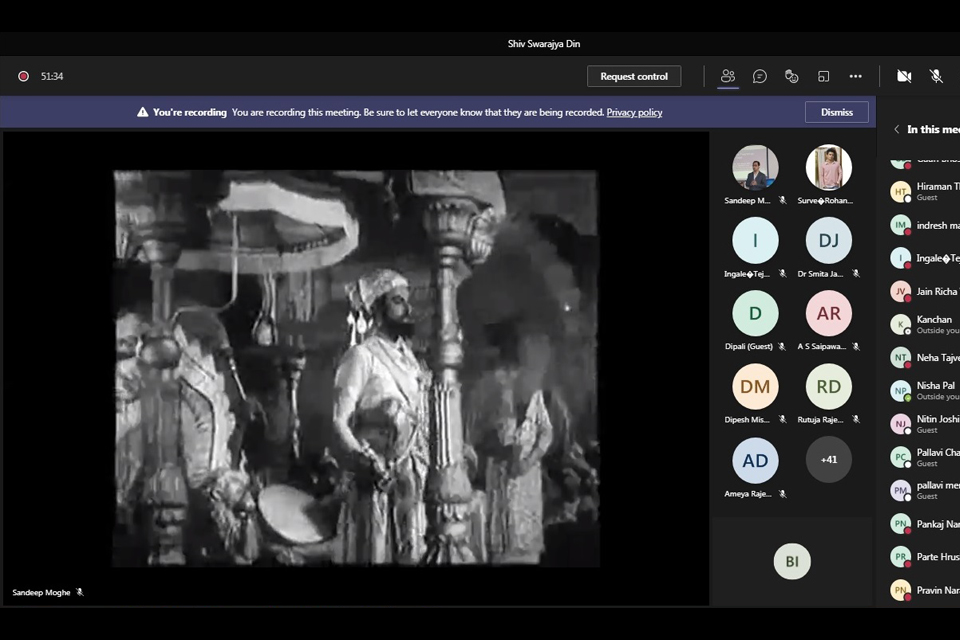Click the muted mic icon beside Ameya Raje...
This screenshot has width=960, height=640.
pyautogui.click(x=782, y=494)
